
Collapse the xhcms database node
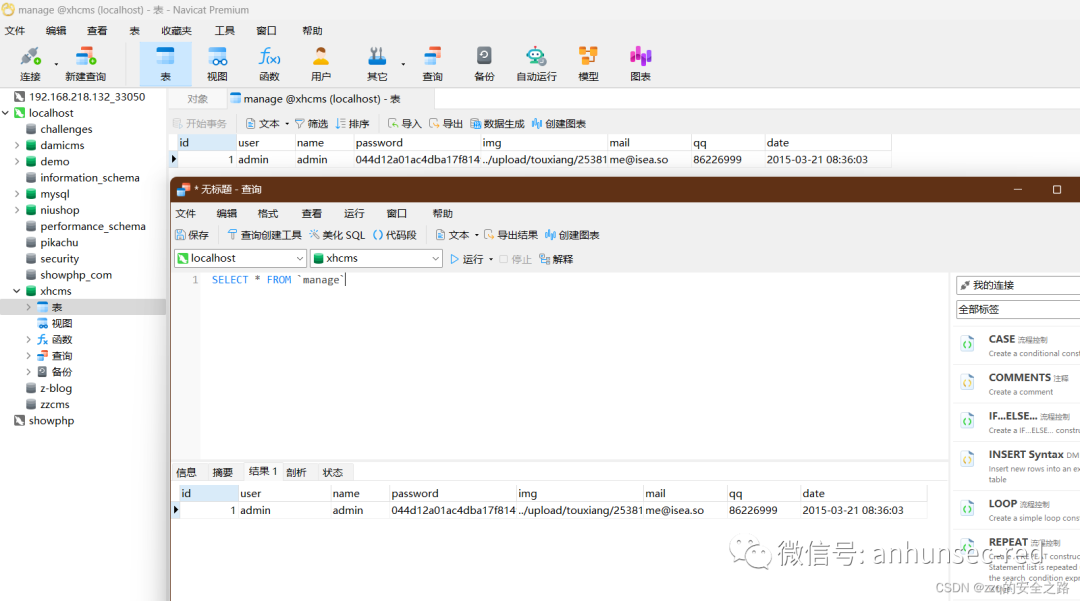click(x=17, y=291)
